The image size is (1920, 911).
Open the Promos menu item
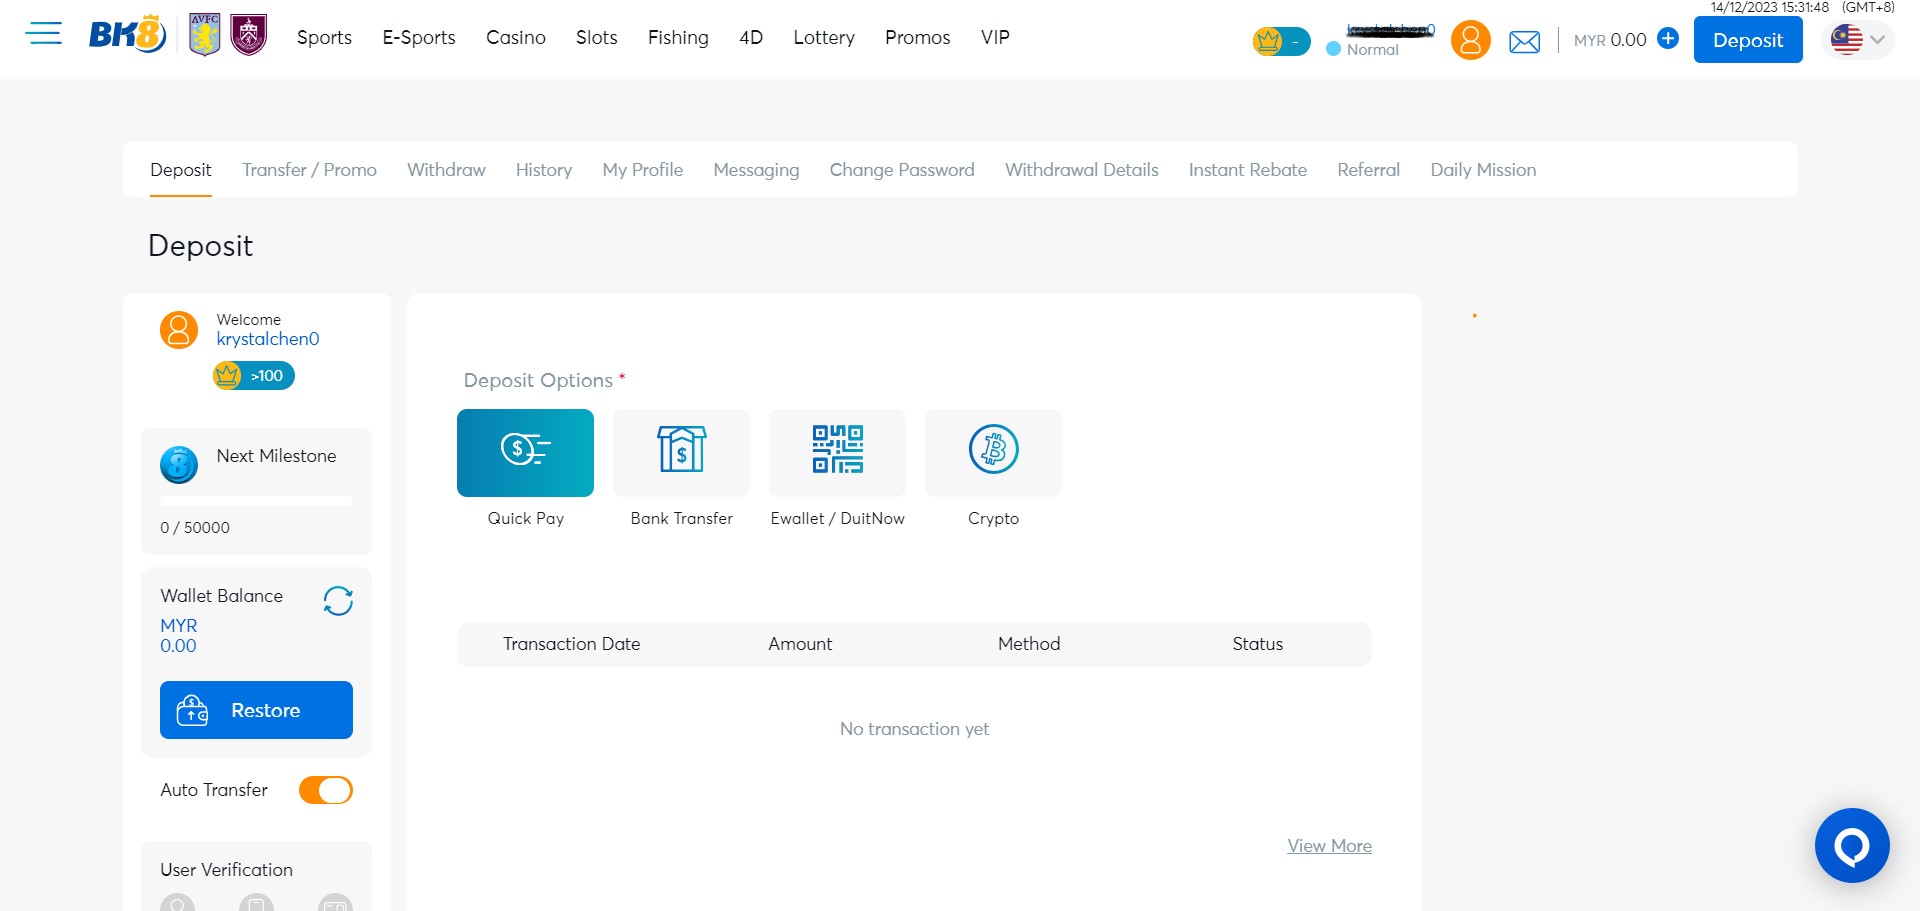917,37
